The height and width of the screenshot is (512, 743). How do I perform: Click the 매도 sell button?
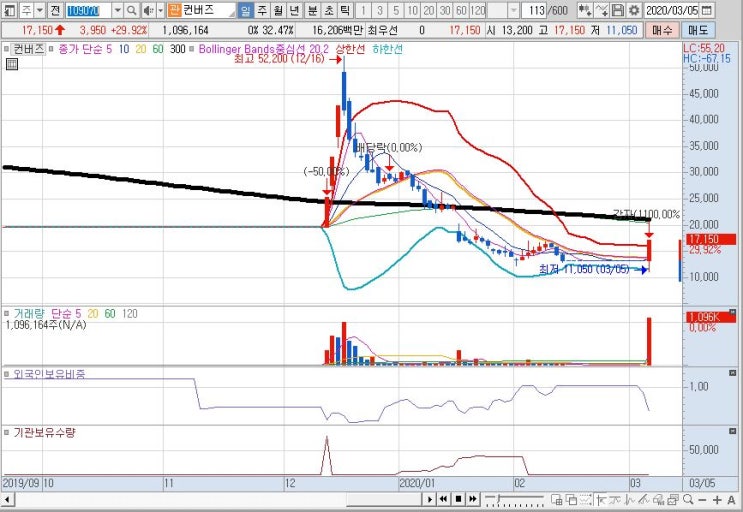698,30
